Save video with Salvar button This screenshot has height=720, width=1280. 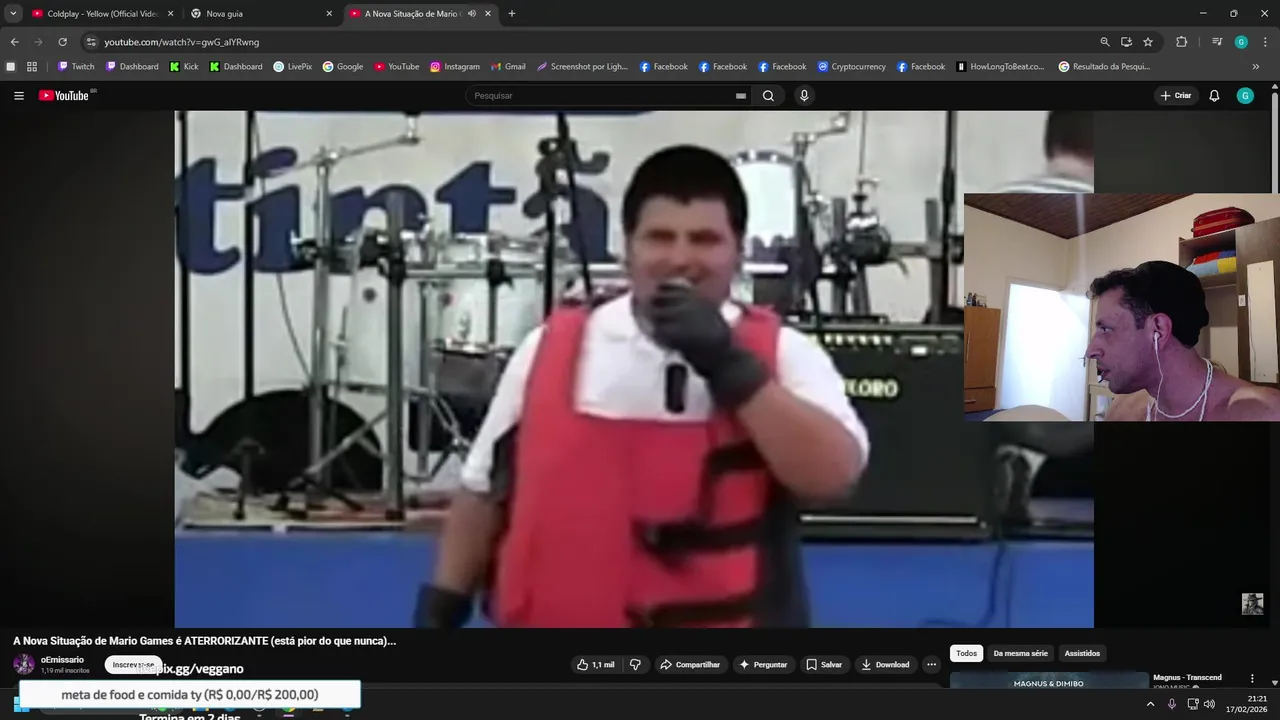point(824,665)
